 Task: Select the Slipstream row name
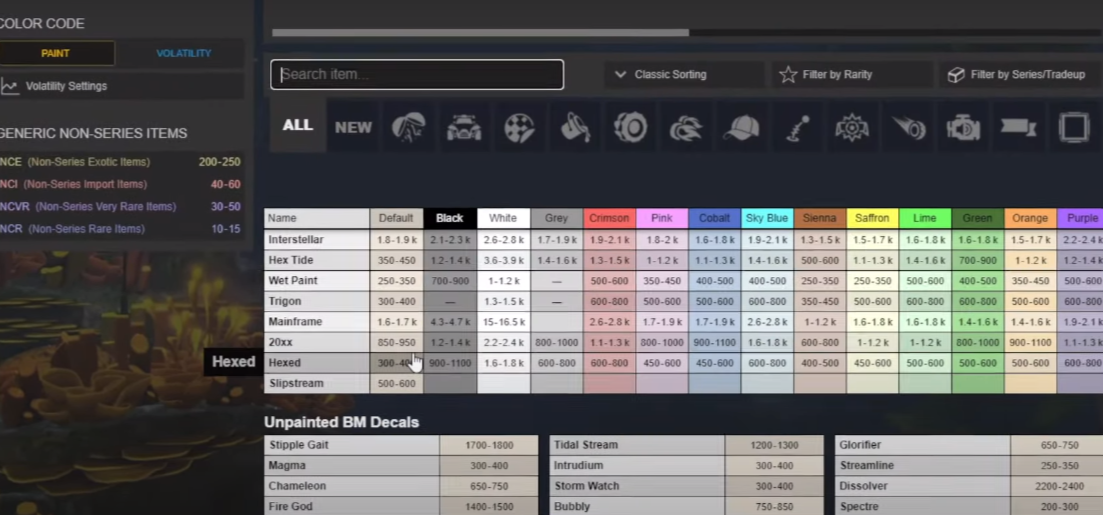click(317, 383)
